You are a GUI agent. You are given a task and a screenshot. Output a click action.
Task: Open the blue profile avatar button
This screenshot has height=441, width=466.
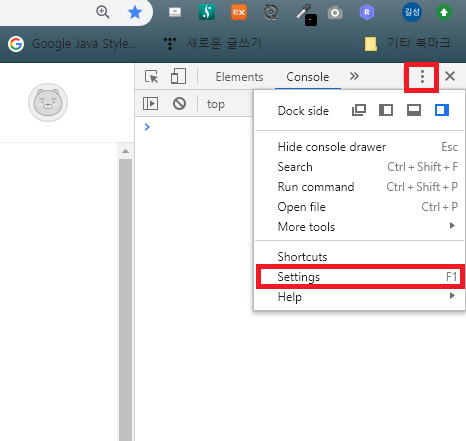[x=412, y=12]
